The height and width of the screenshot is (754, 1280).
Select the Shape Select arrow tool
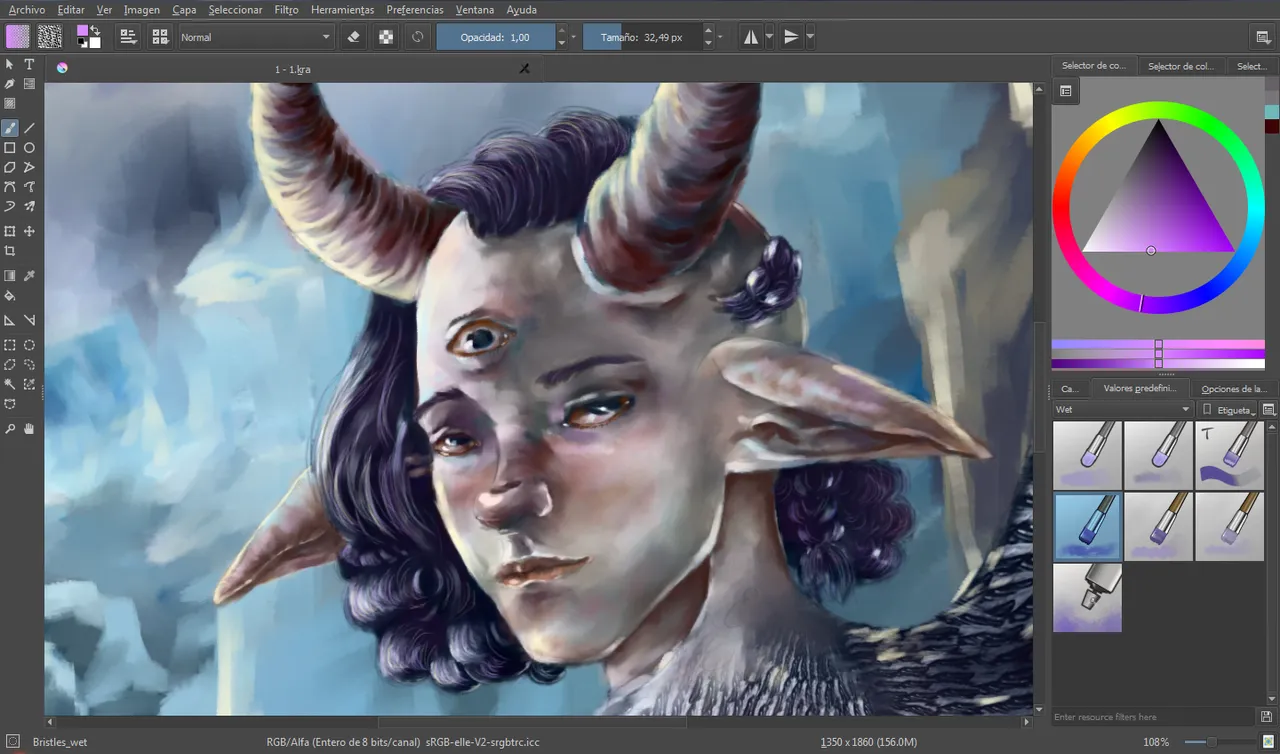pyautogui.click(x=10, y=64)
